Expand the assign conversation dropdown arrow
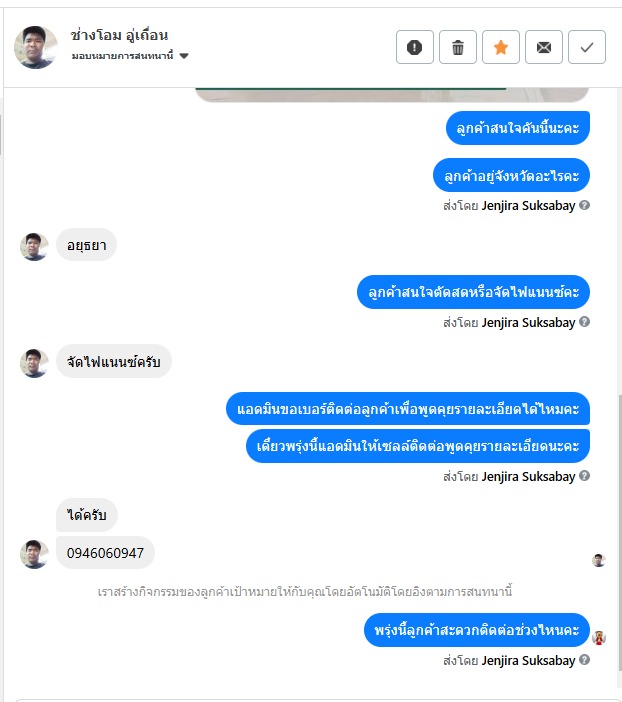Viewport: 622px width, 702px height. pyautogui.click(x=184, y=56)
